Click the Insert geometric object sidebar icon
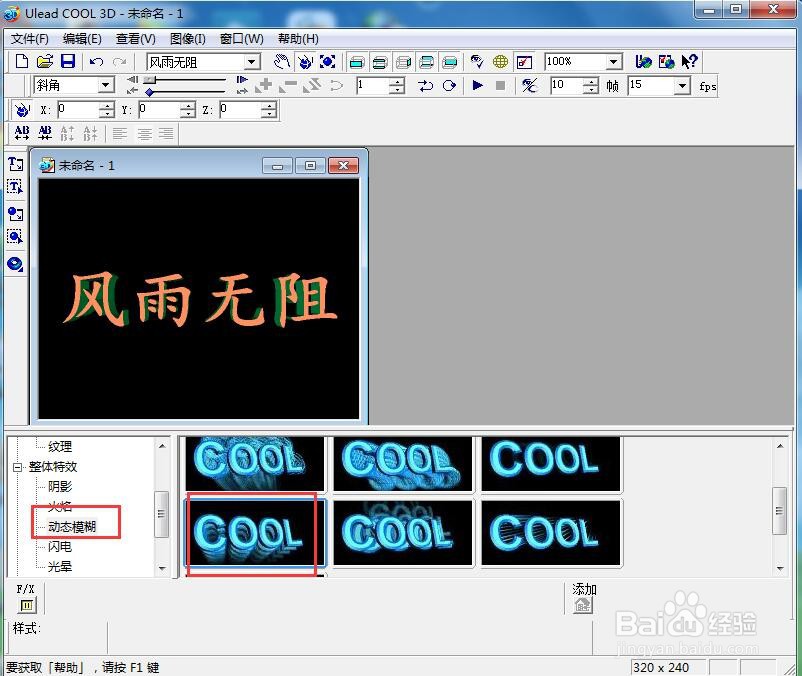The image size is (802, 676). point(15,264)
